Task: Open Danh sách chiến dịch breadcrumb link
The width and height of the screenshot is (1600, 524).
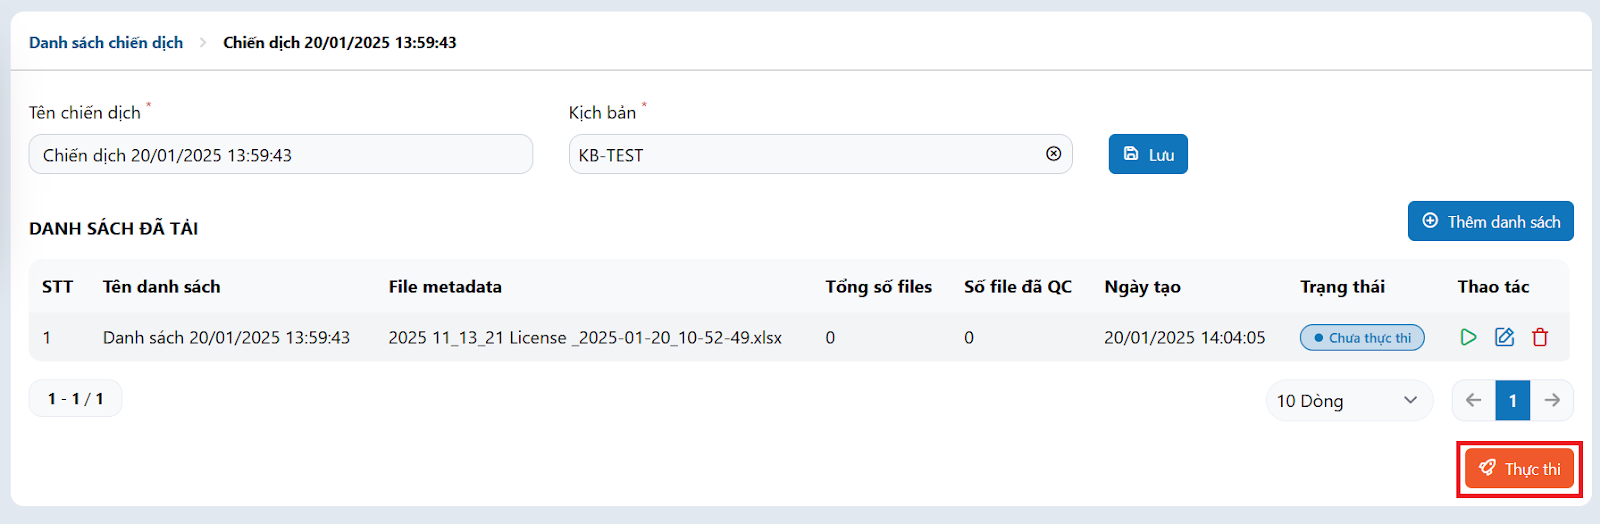Action: [106, 42]
